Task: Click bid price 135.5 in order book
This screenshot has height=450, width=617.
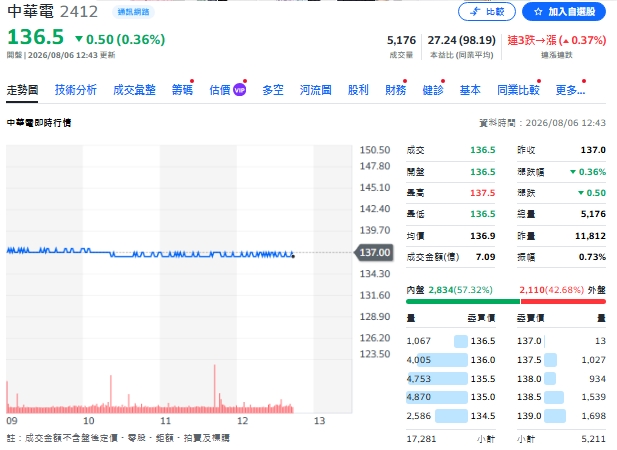Action: tap(483, 379)
